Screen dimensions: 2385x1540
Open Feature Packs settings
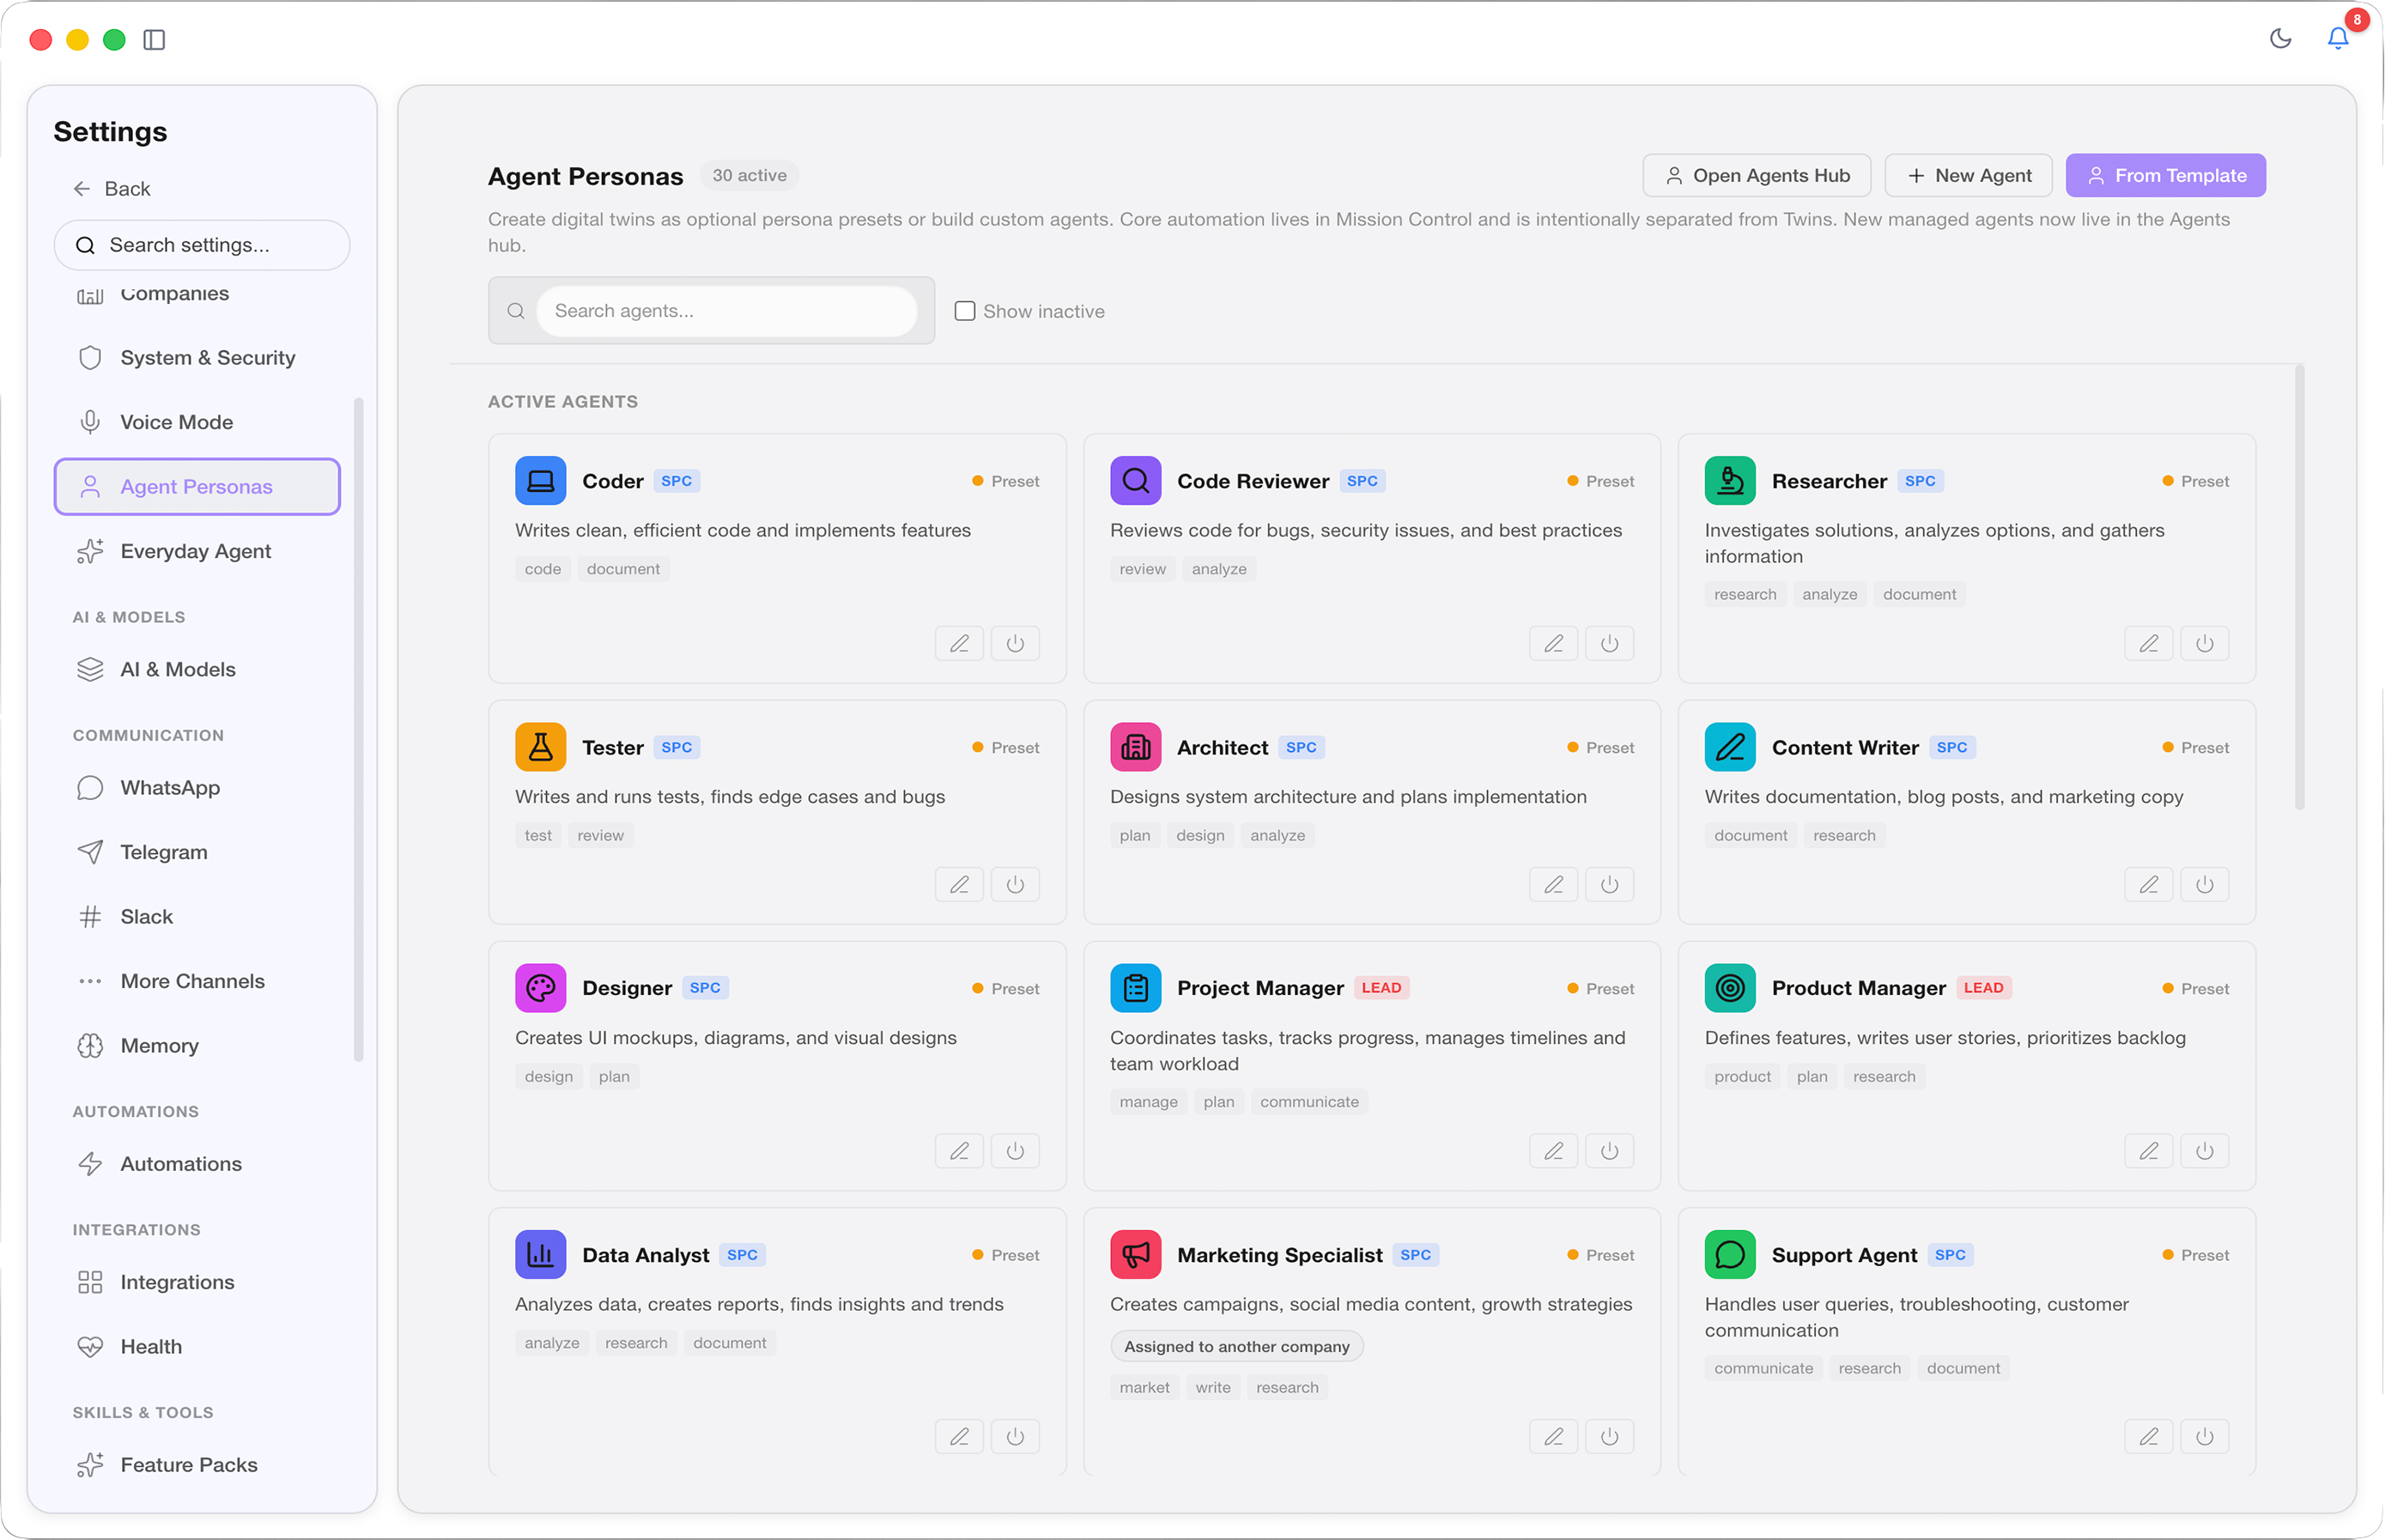click(x=197, y=1465)
